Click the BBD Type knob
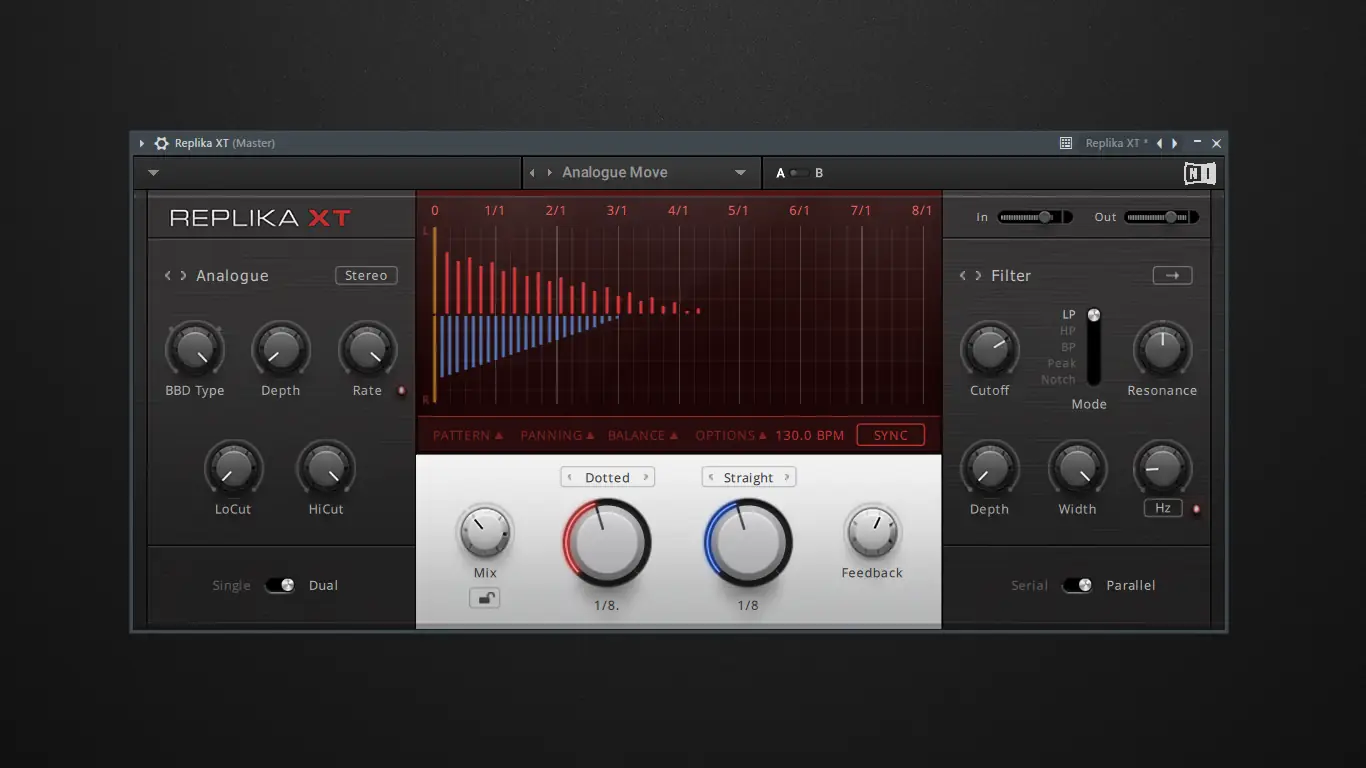The width and height of the screenshot is (1366, 768). coord(194,350)
